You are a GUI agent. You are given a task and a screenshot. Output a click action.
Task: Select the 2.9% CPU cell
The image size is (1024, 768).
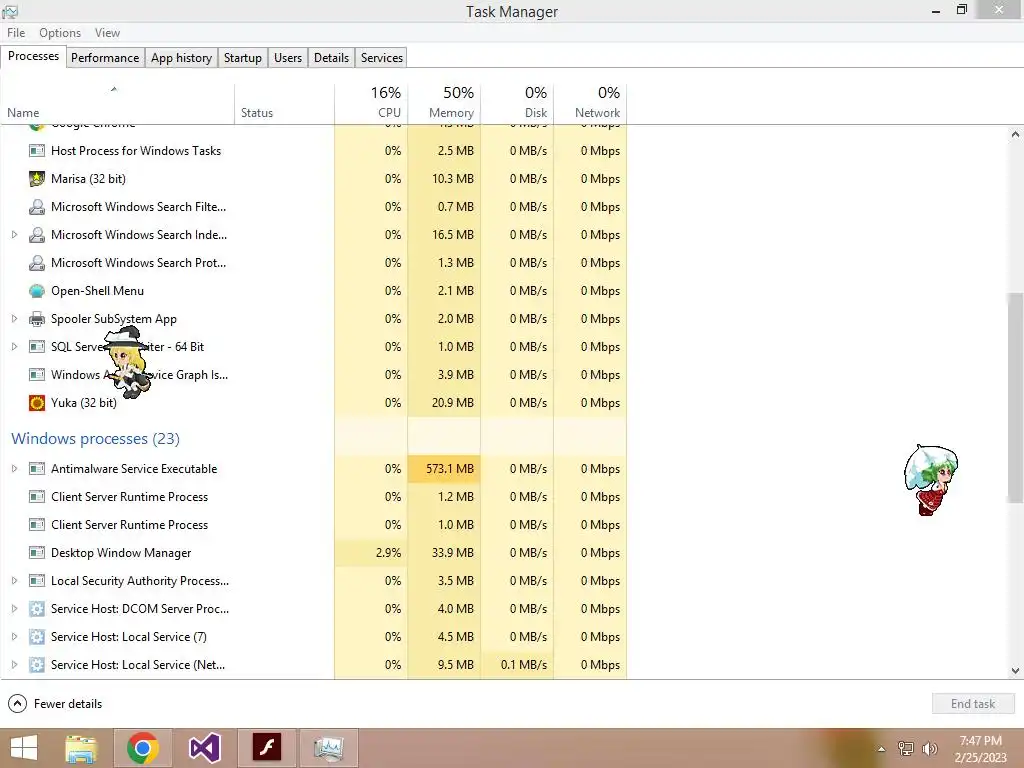(371, 553)
